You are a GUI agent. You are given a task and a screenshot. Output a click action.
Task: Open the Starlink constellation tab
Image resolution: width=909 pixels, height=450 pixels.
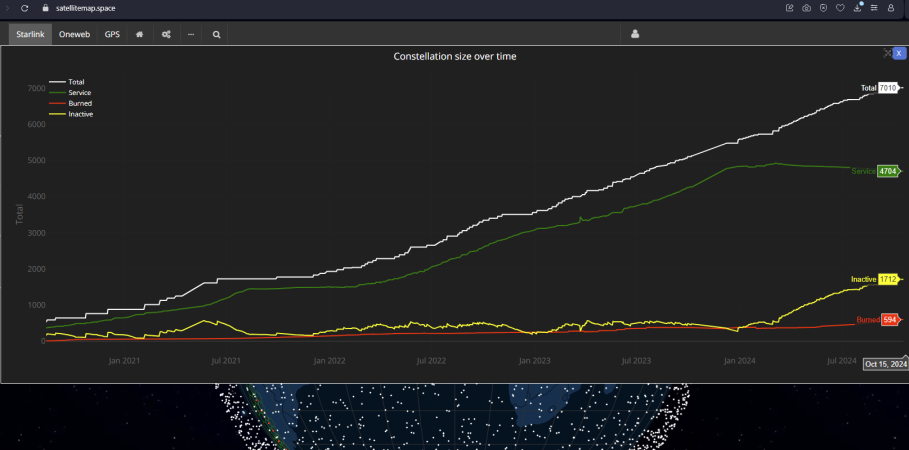click(x=30, y=34)
